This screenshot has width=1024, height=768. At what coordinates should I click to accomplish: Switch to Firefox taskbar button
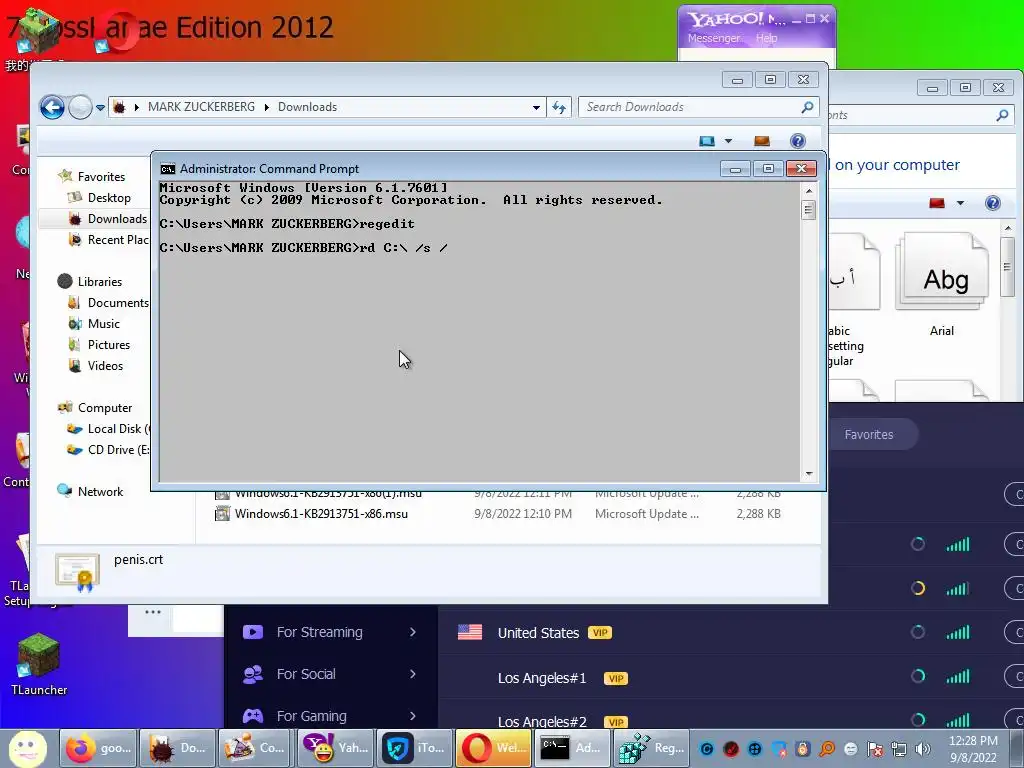pyautogui.click(x=99, y=748)
